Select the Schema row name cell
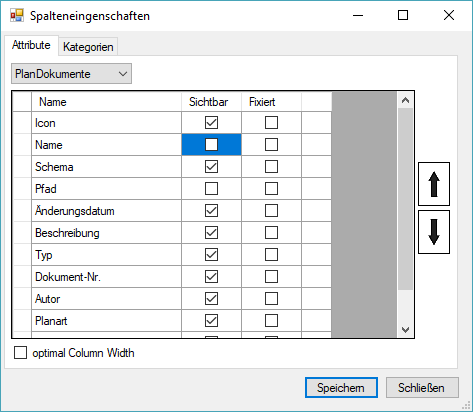 [x=107, y=167]
